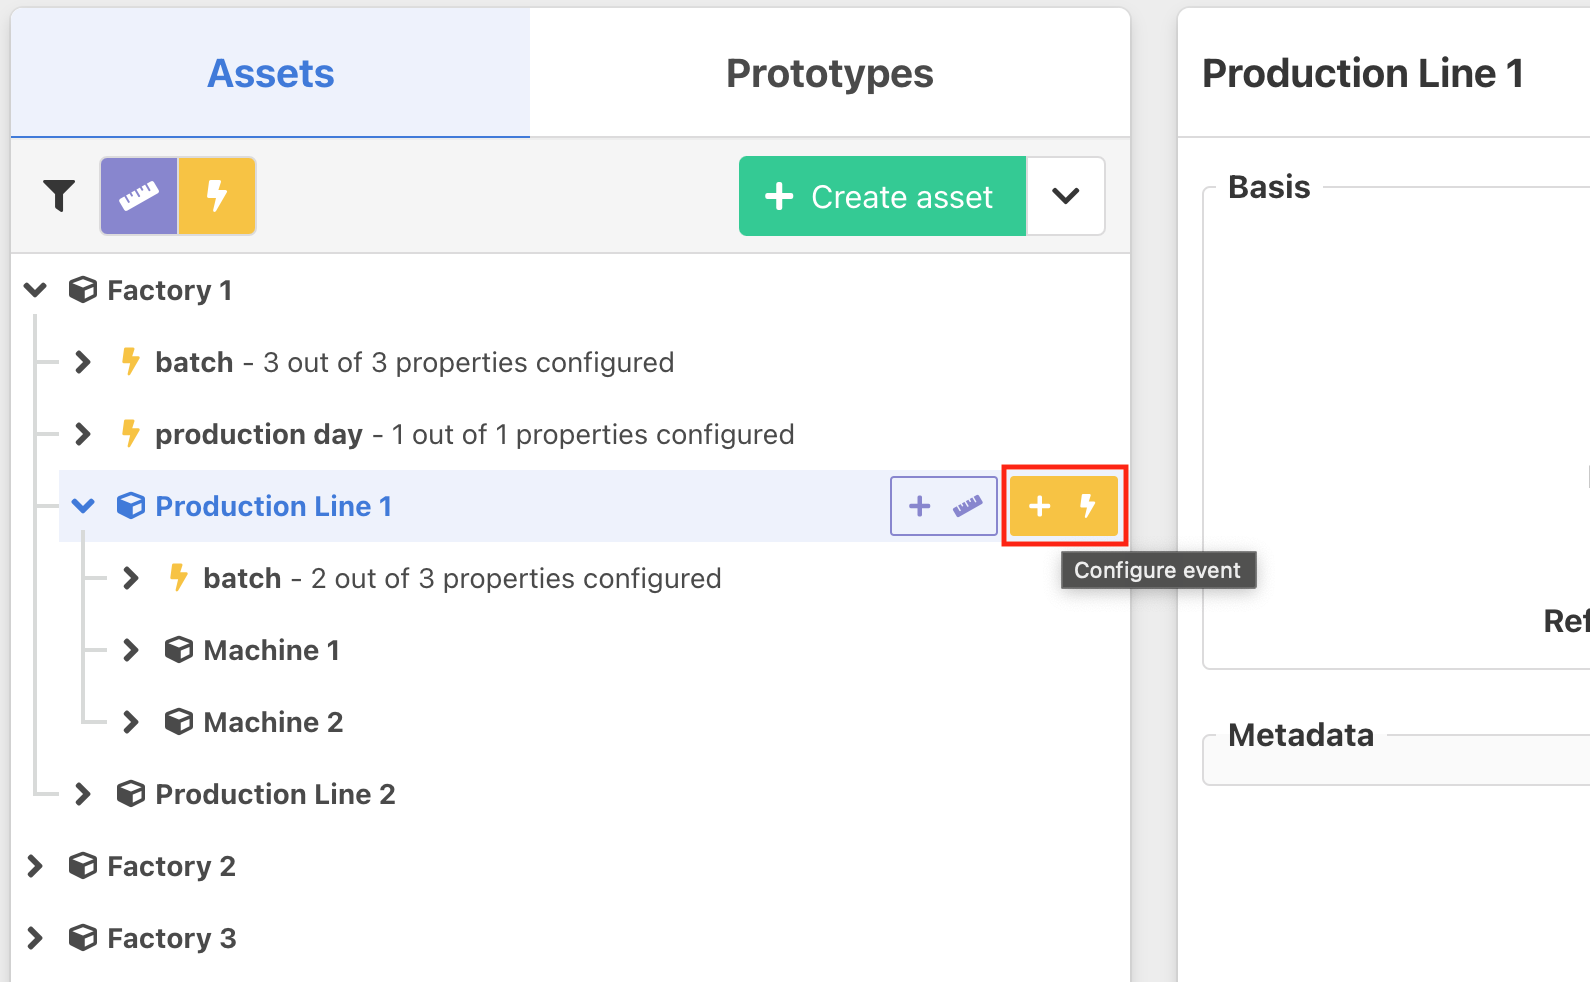The height and width of the screenshot is (982, 1590).
Task: Click the Production Line 1 cube icon
Action: point(131,506)
